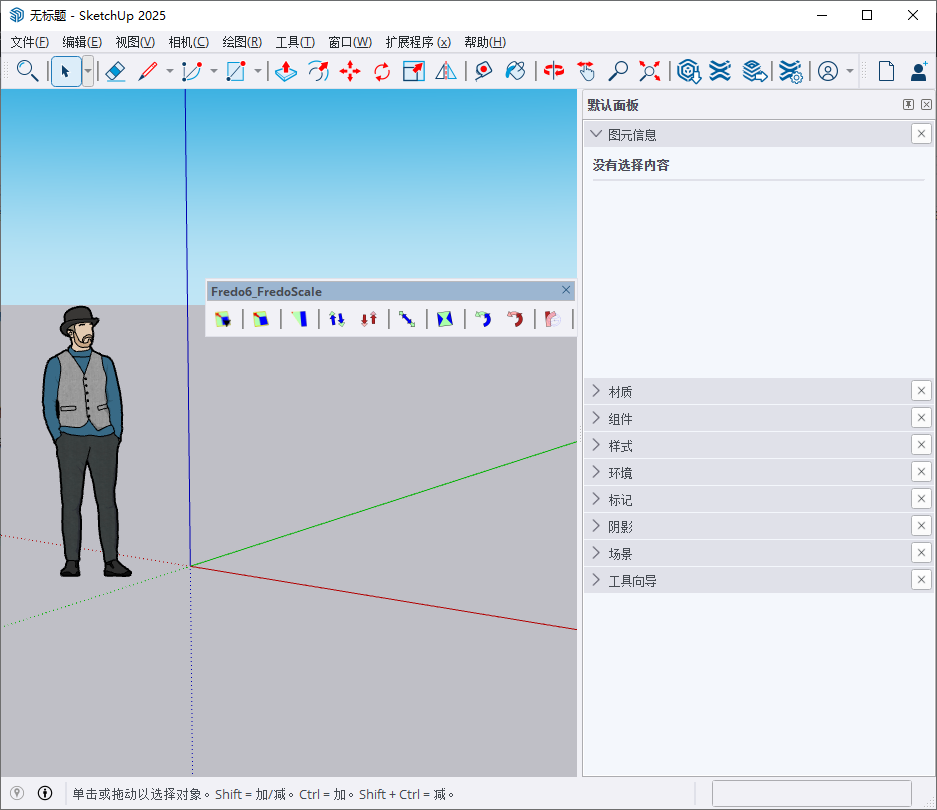The width and height of the screenshot is (937, 810).
Task: Open the Arc tool dropdown arrow
Action: (x=213, y=71)
